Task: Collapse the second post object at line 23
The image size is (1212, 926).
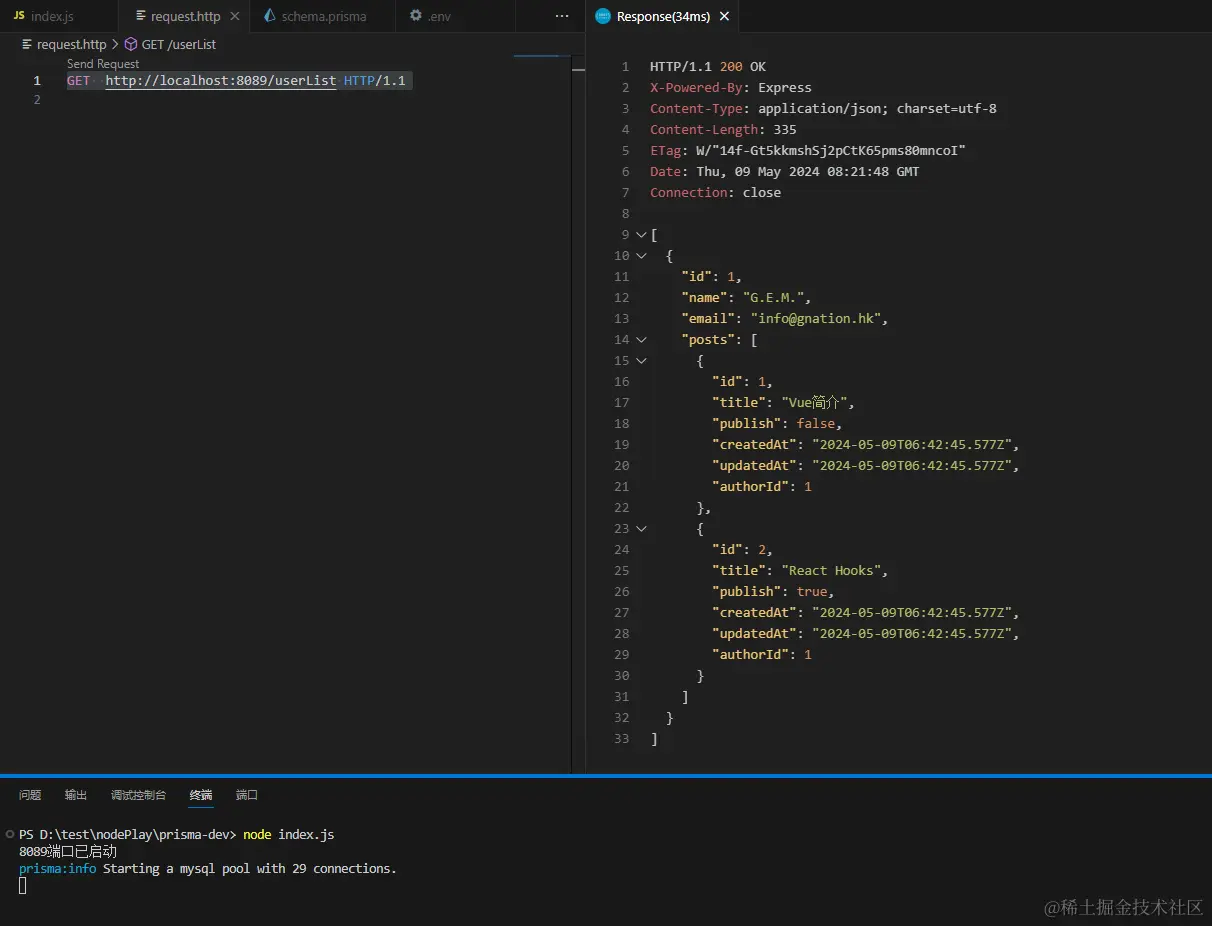Action: pos(641,529)
